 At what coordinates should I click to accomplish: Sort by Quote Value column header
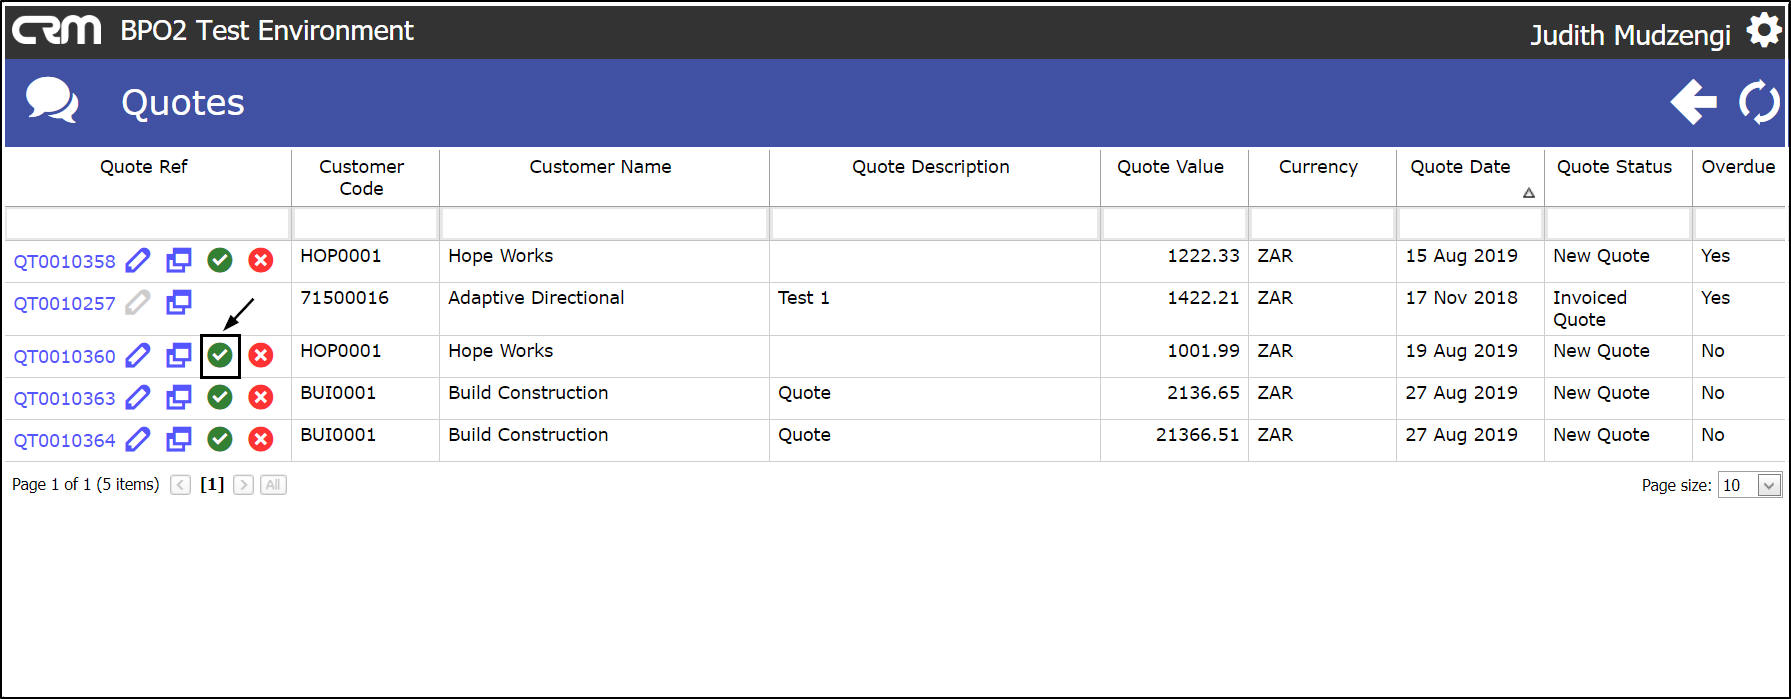point(1170,167)
